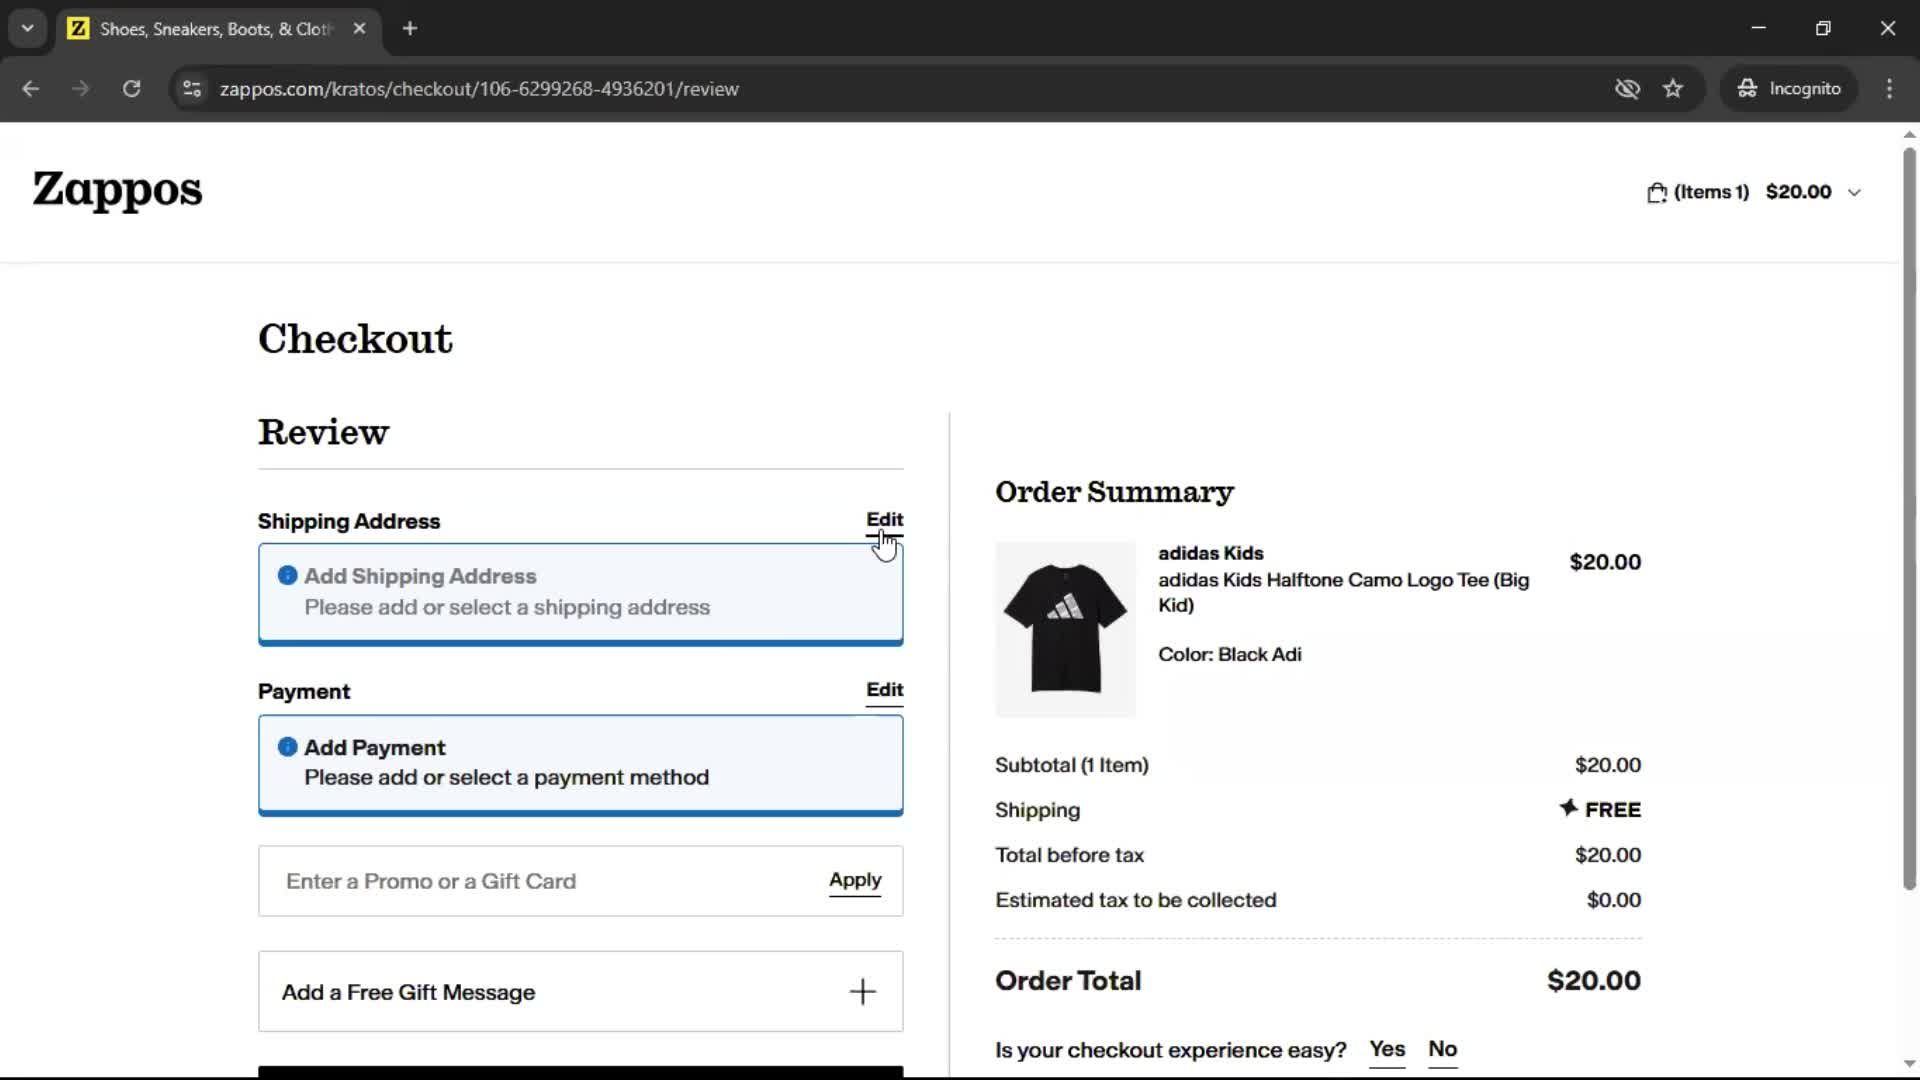Viewport: 1920px width, 1080px height.
Task: Click scrollbar up arrow
Action: (x=1909, y=134)
